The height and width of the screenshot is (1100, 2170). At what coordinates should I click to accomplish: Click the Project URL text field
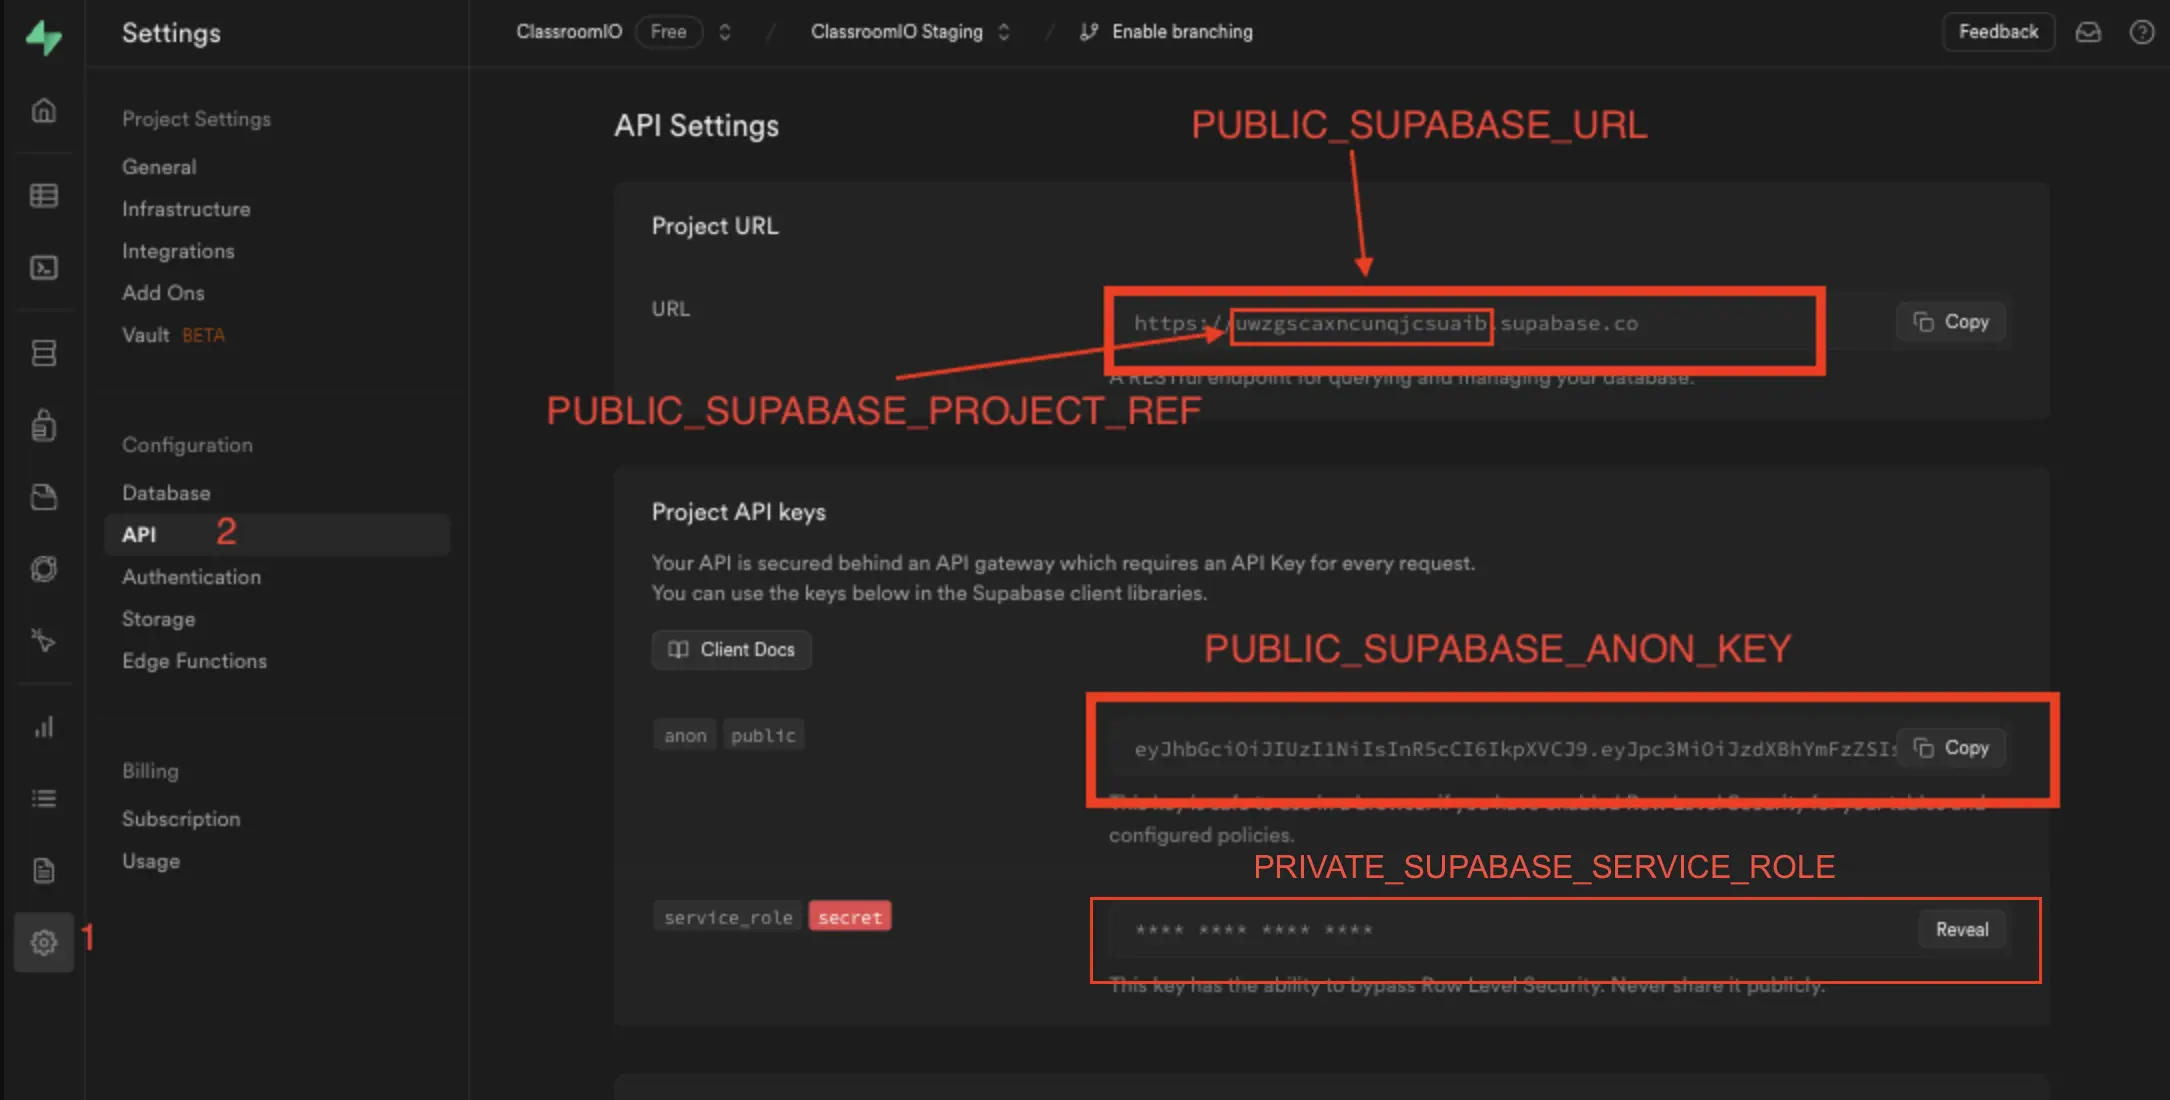point(1500,324)
